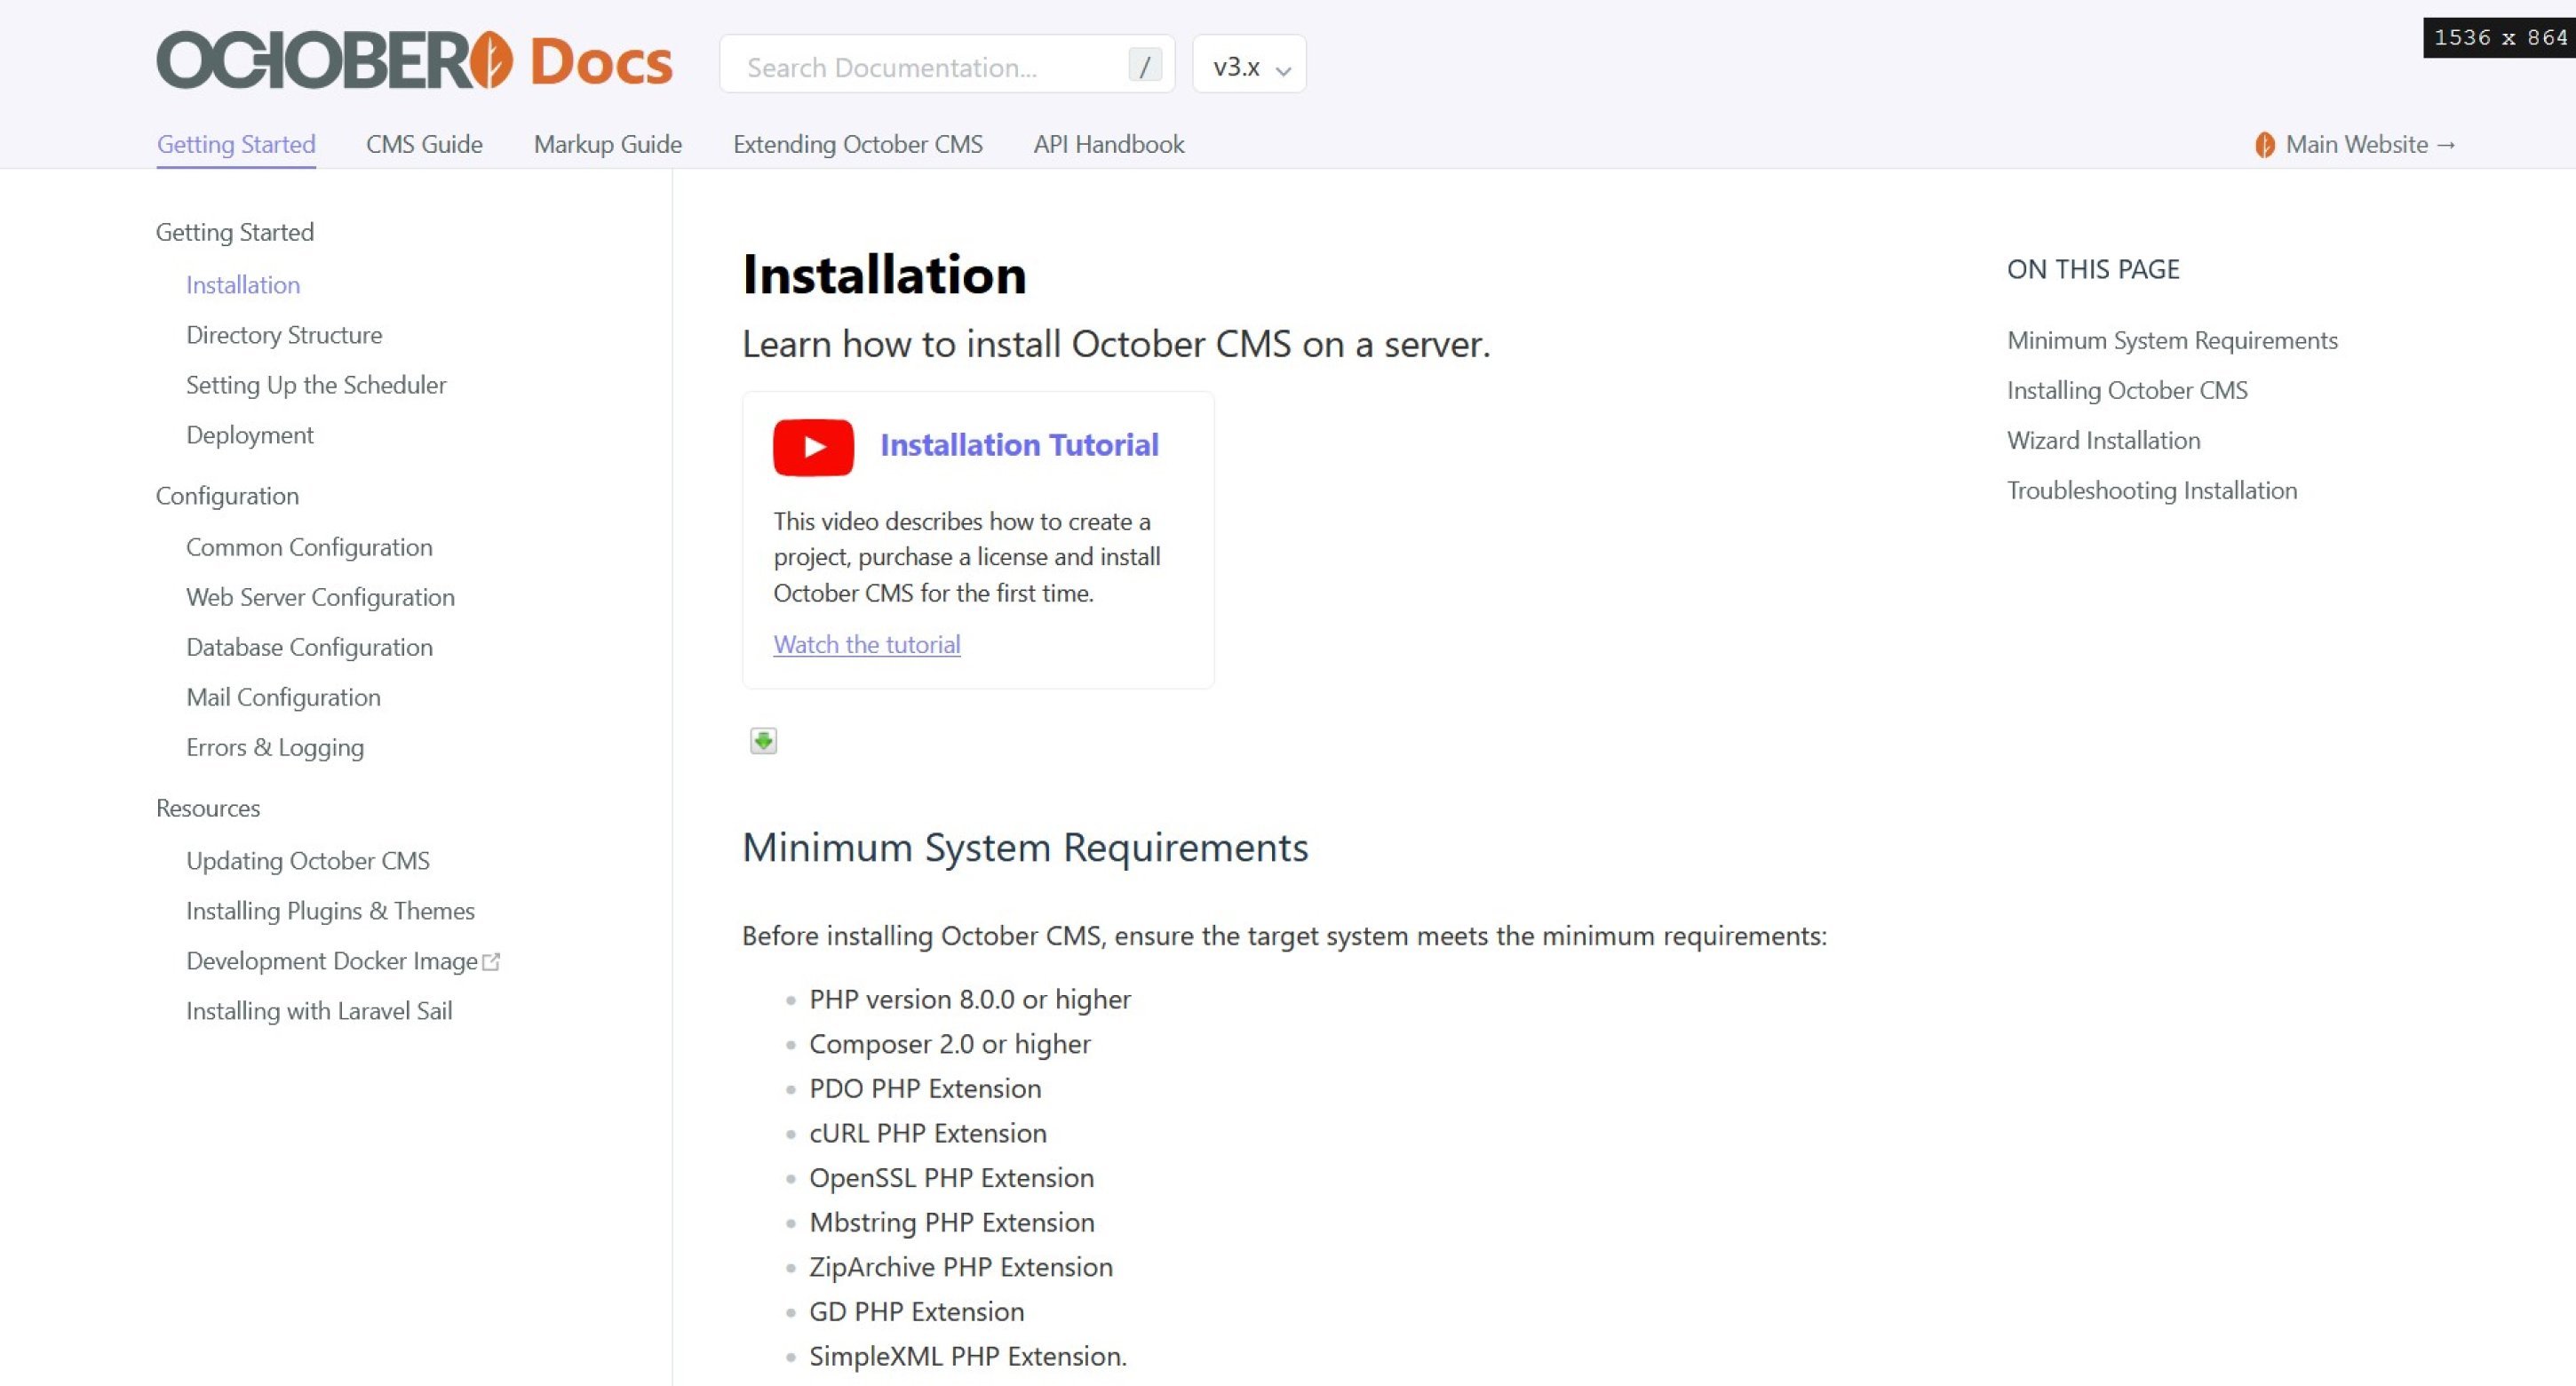Screen dimensions: 2576x1386
Task: Click the October CMS Docs logo
Action: [x=414, y=62]
